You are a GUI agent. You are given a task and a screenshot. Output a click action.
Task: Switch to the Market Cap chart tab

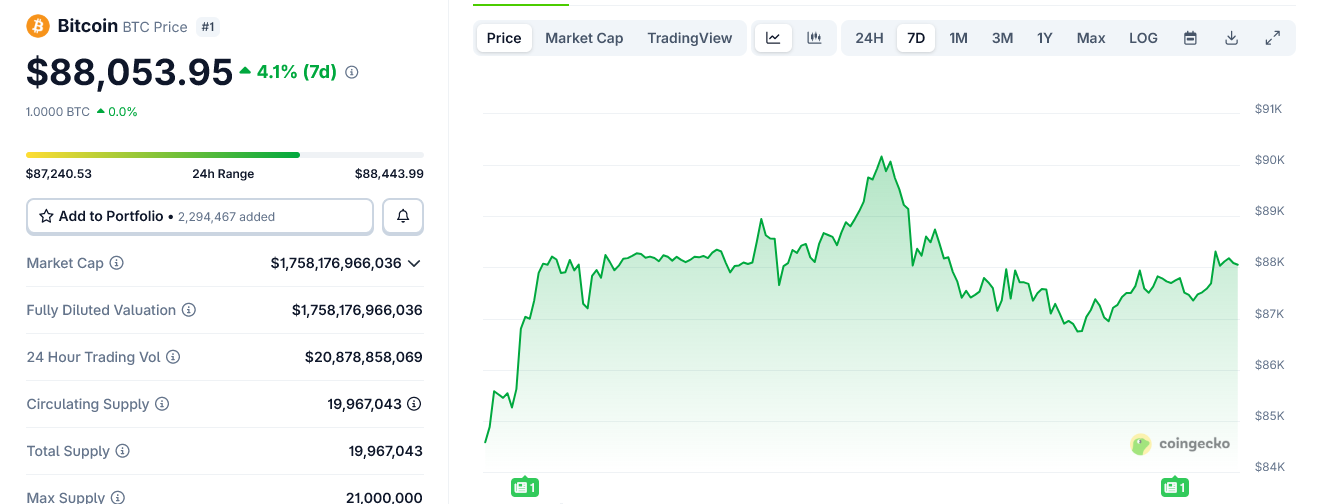[584, 38]
